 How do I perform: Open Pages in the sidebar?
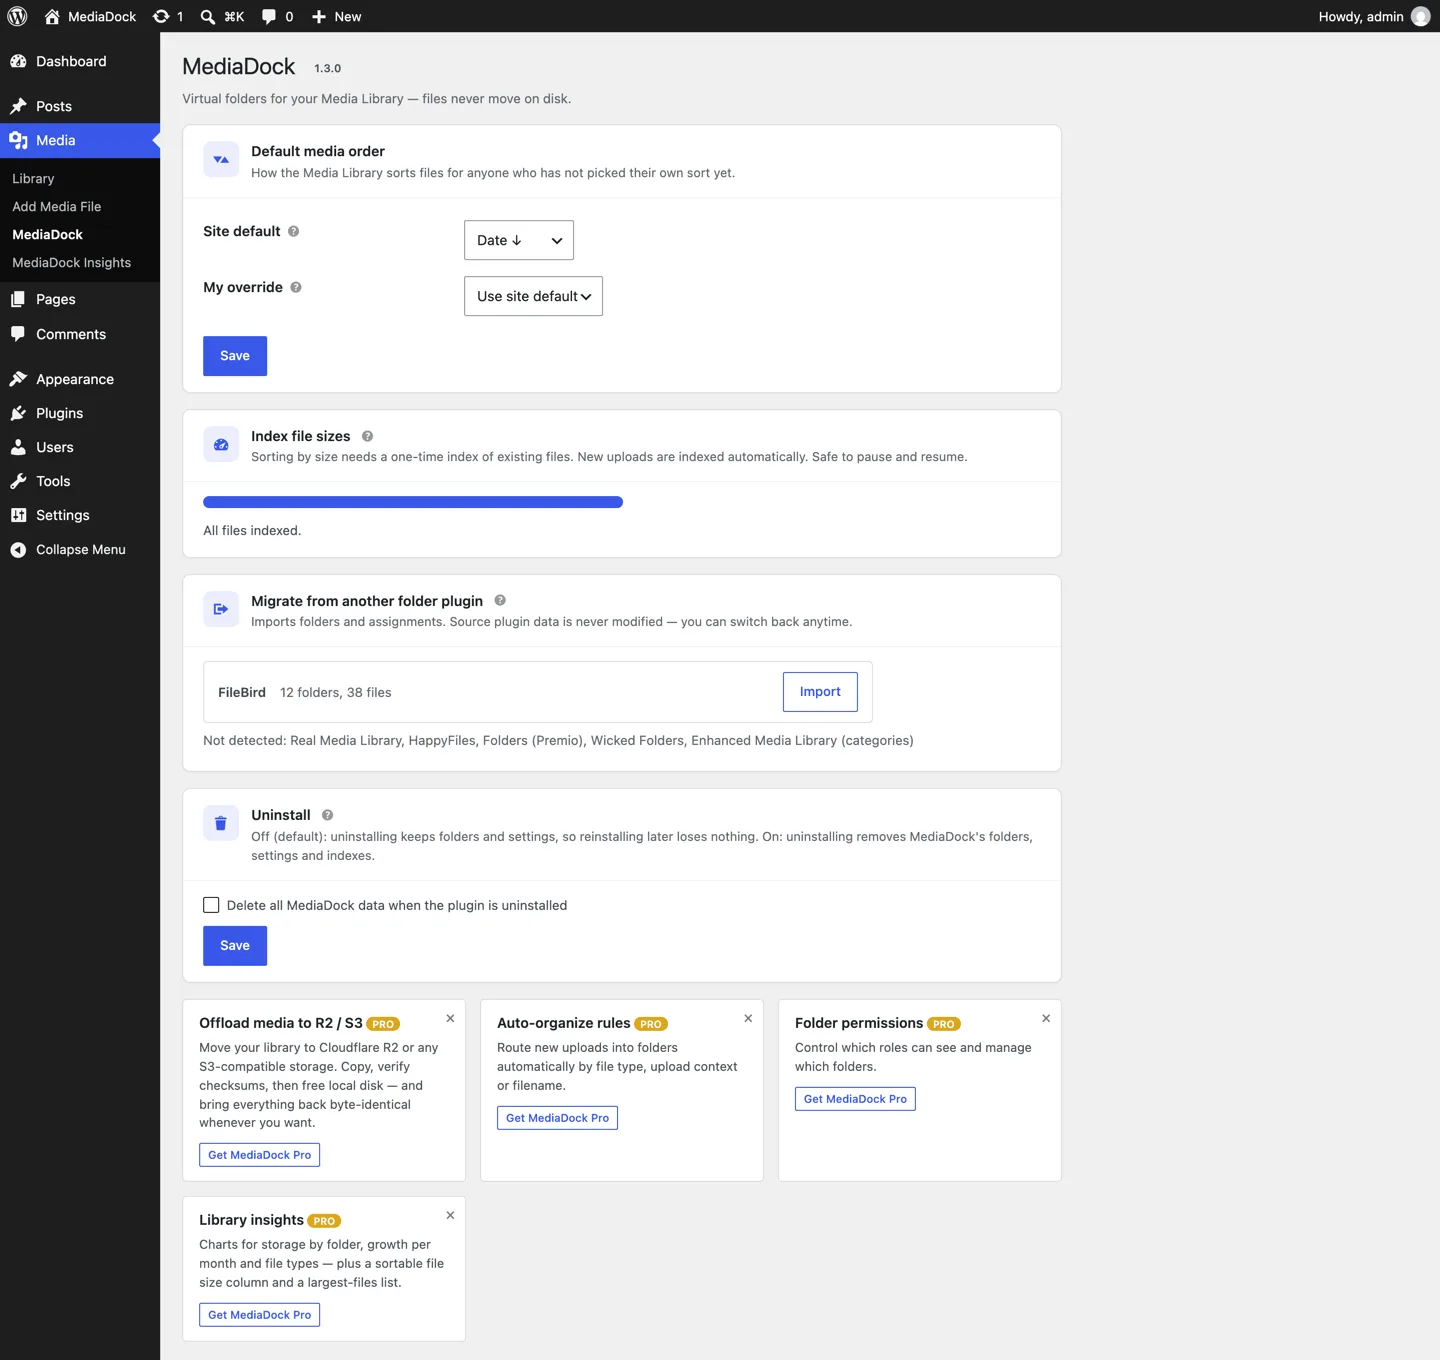pyautogui.click(x=80, y=299)
